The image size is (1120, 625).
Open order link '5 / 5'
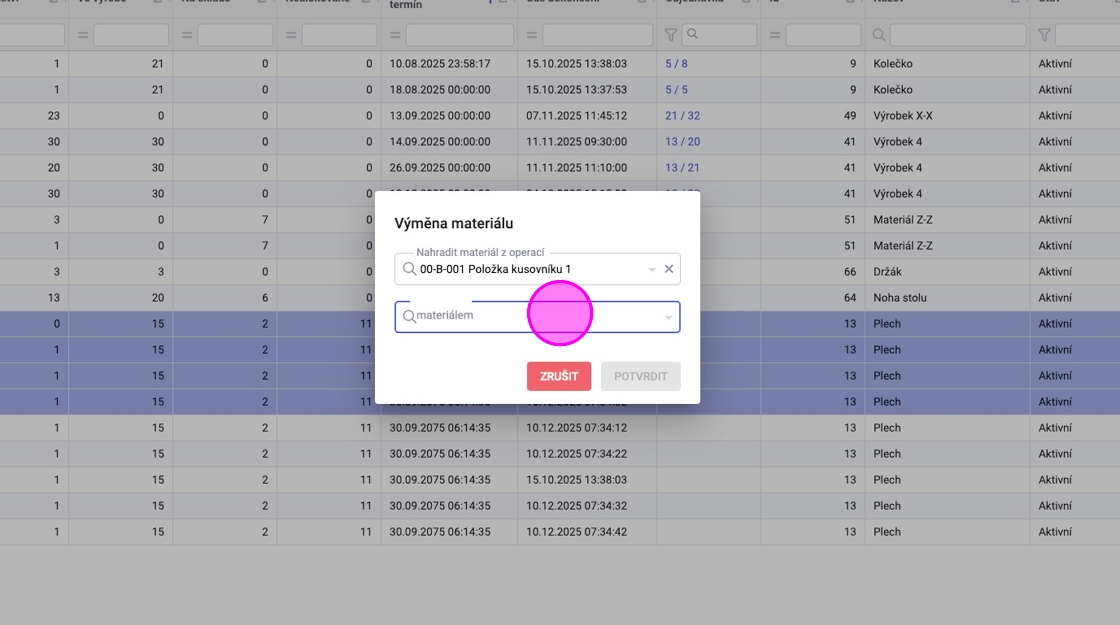point(676,90)
